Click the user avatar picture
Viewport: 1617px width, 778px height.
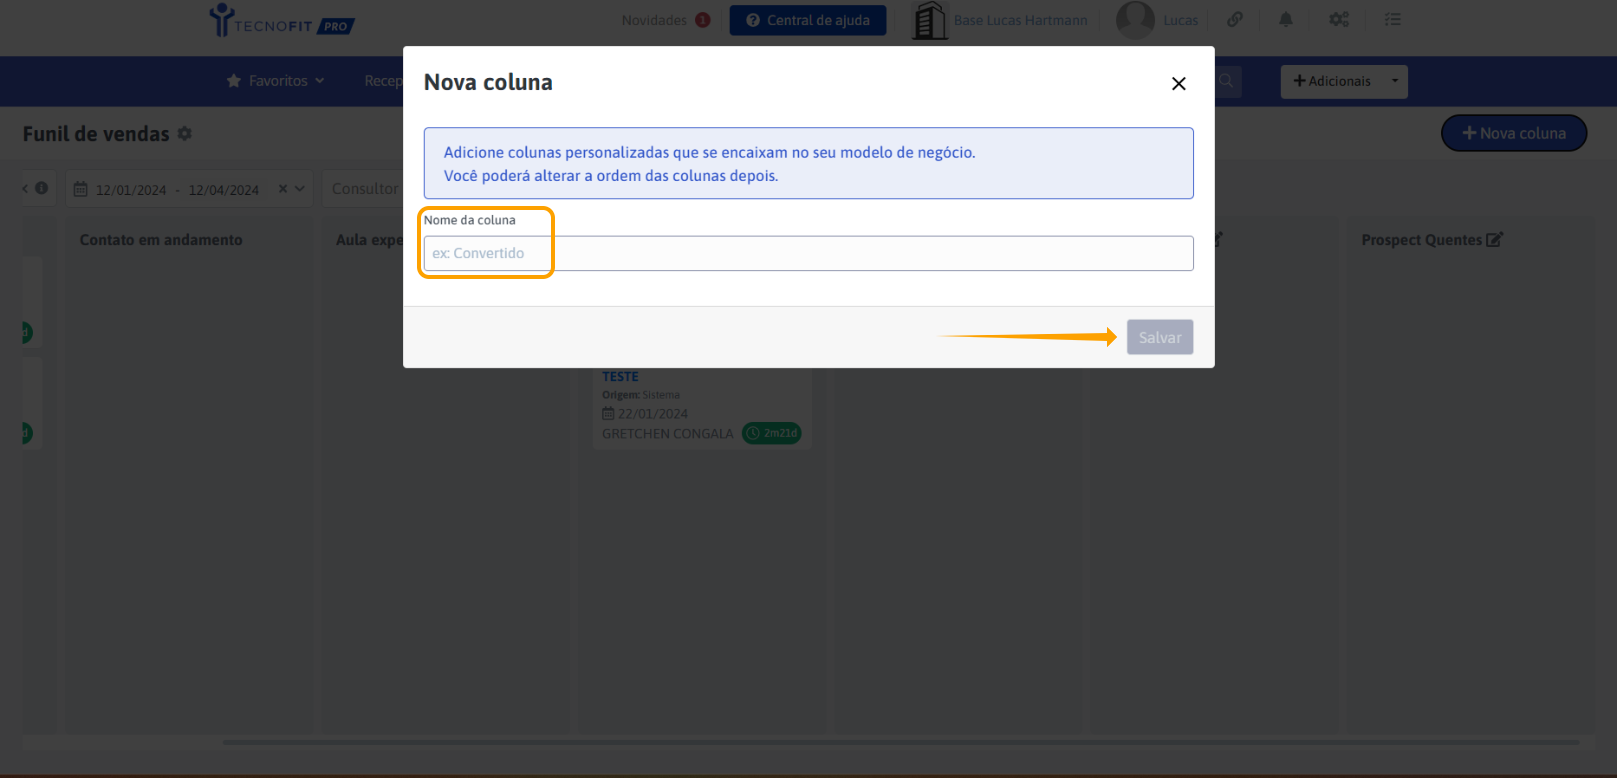point(1135,20)
